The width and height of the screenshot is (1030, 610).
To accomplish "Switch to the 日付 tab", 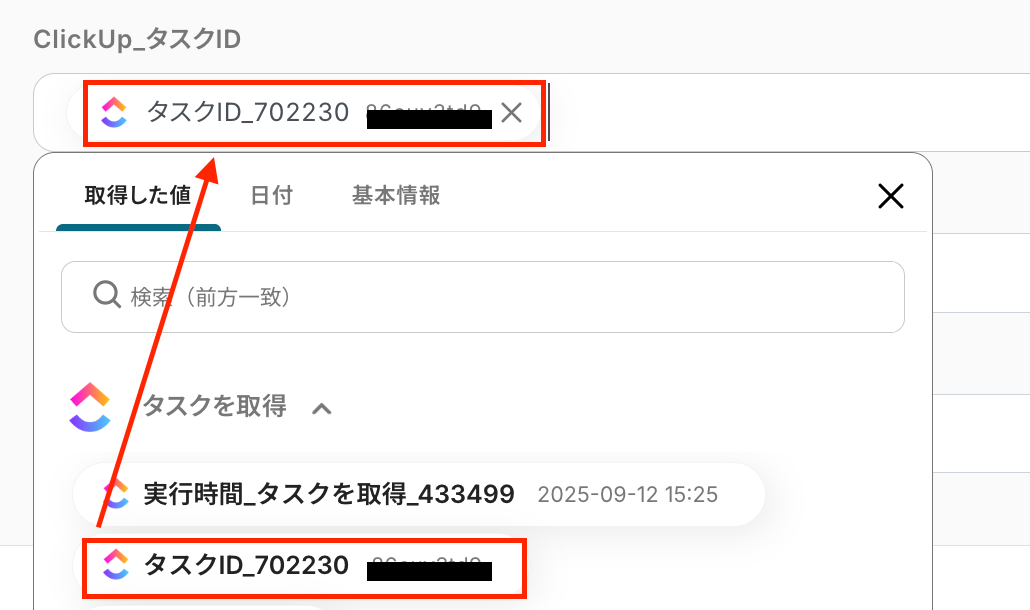I will (271, 196).
